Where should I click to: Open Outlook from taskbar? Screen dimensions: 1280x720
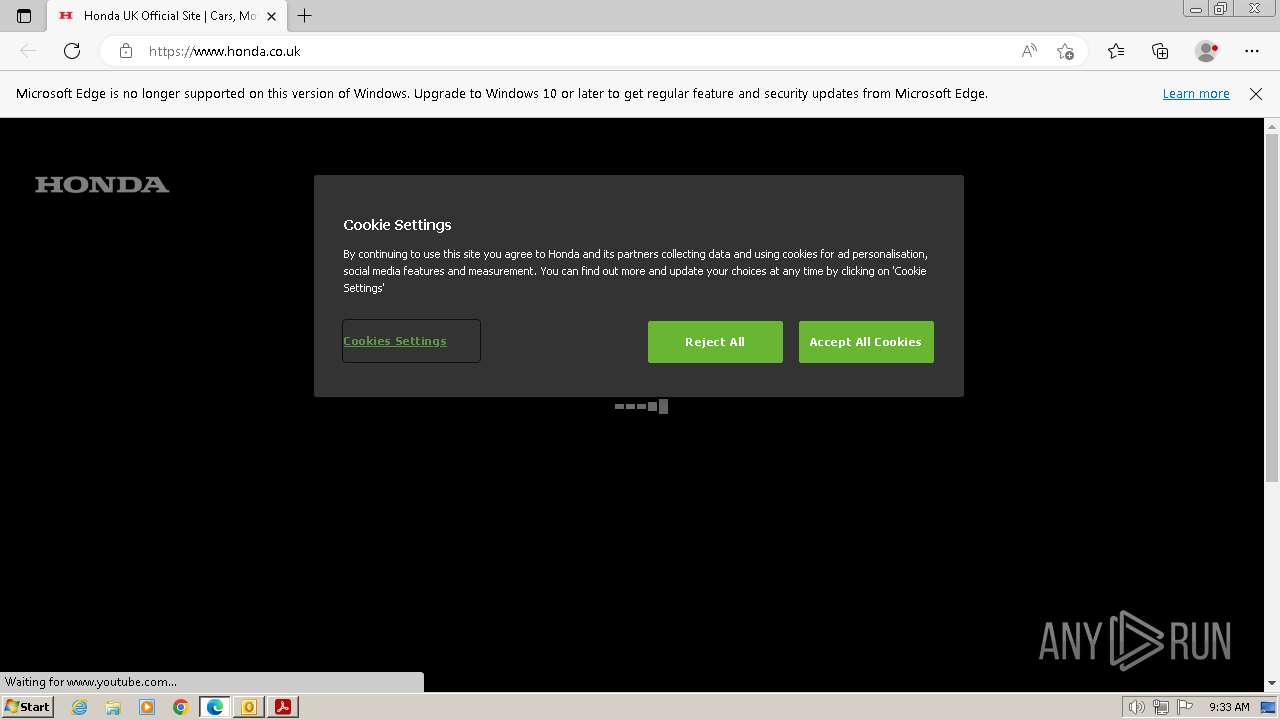pyautogui.click(x=249, y=707)
